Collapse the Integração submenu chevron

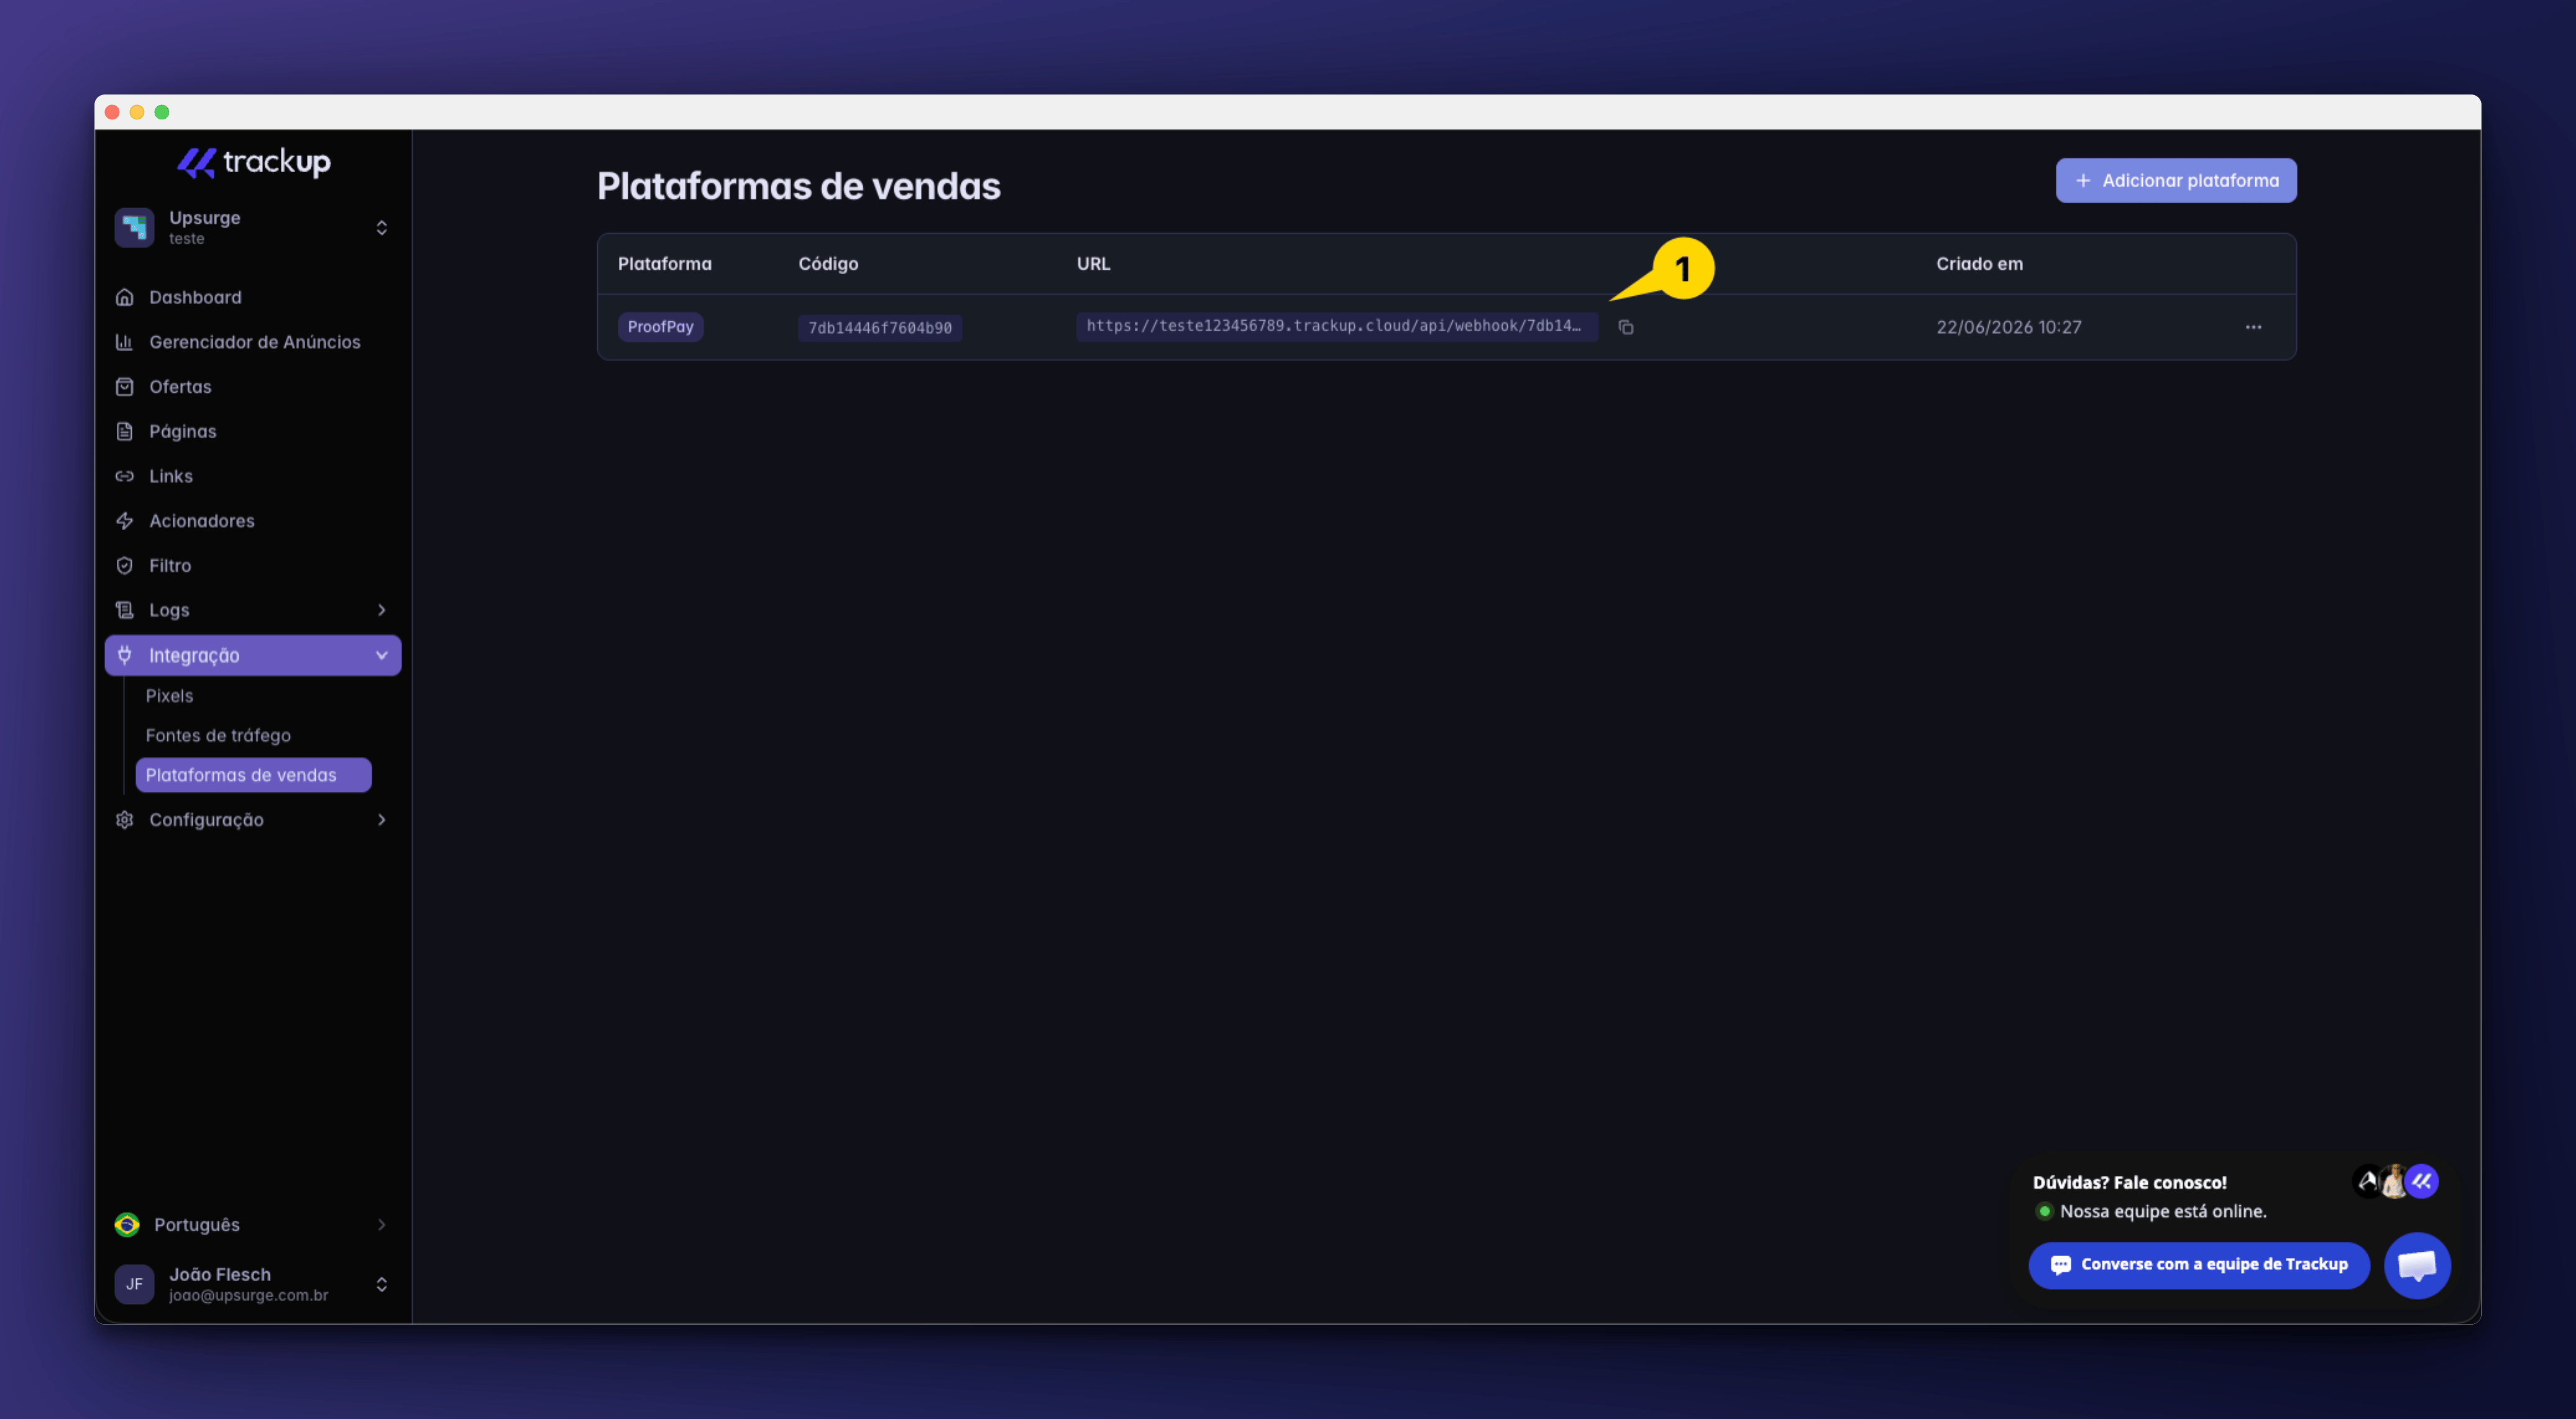381,655
